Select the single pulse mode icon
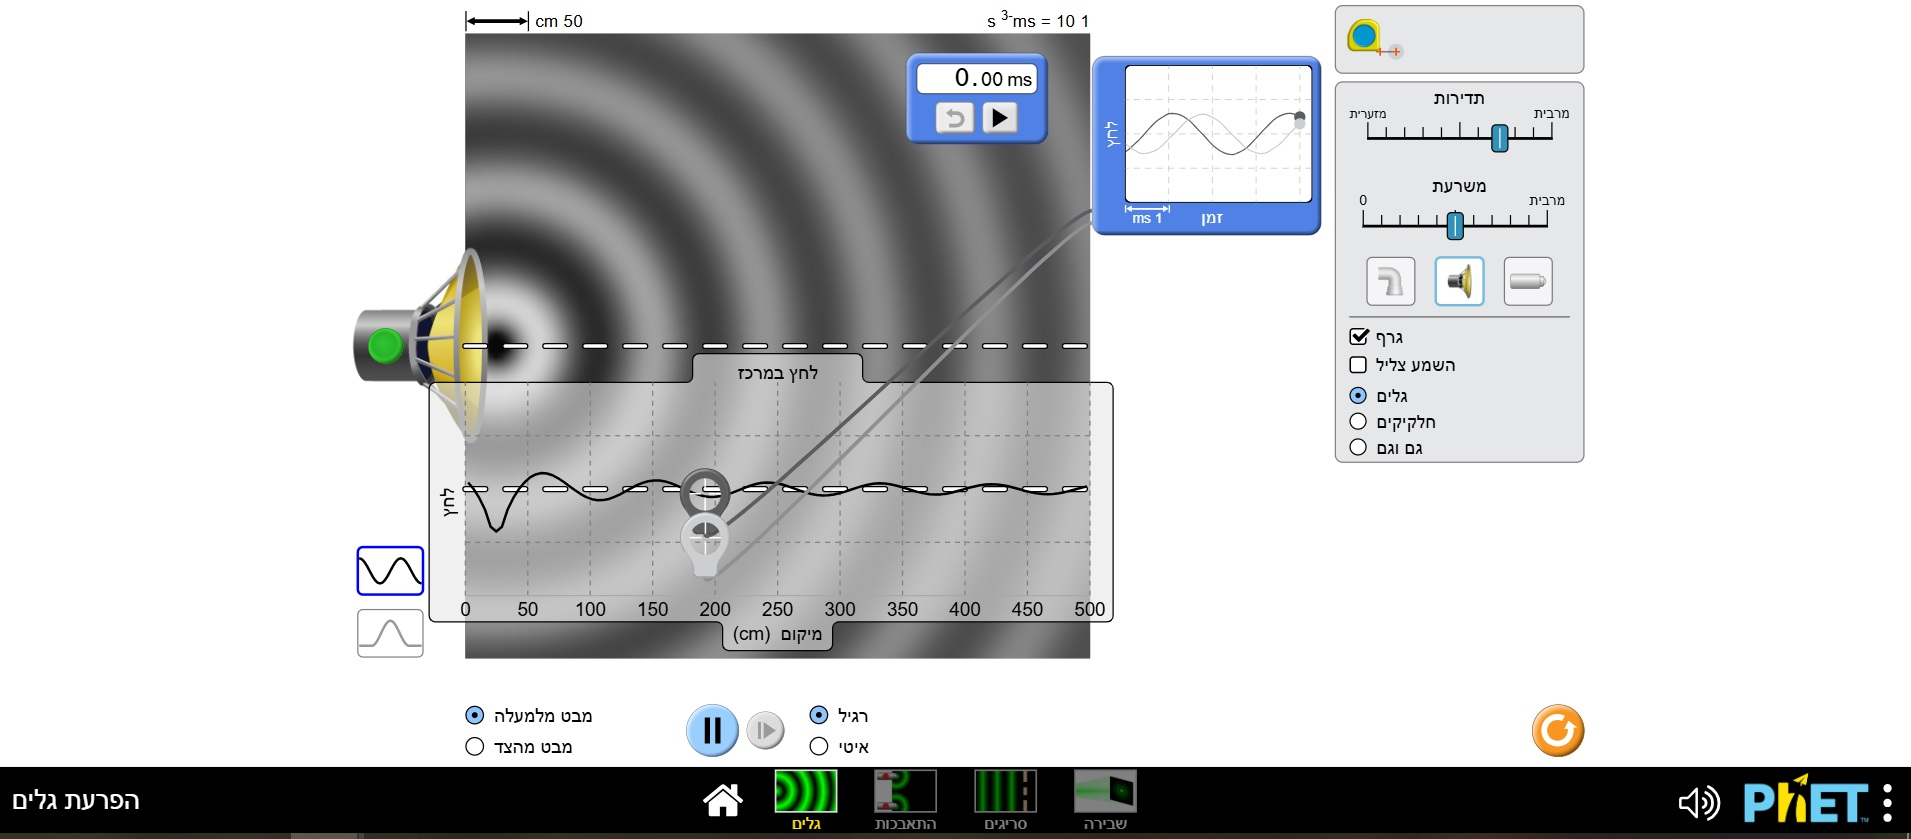This screenshot has width=1911, height=839. (390, 633)
